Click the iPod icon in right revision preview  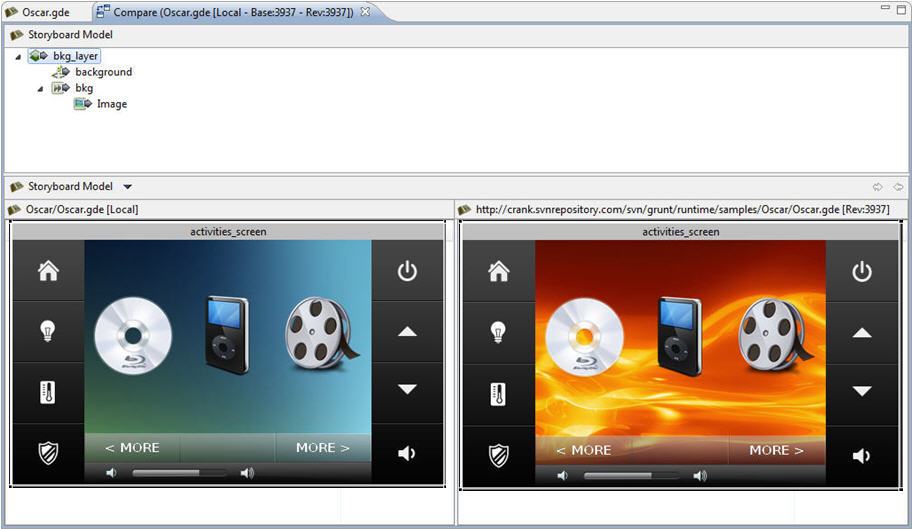[679, 336]
